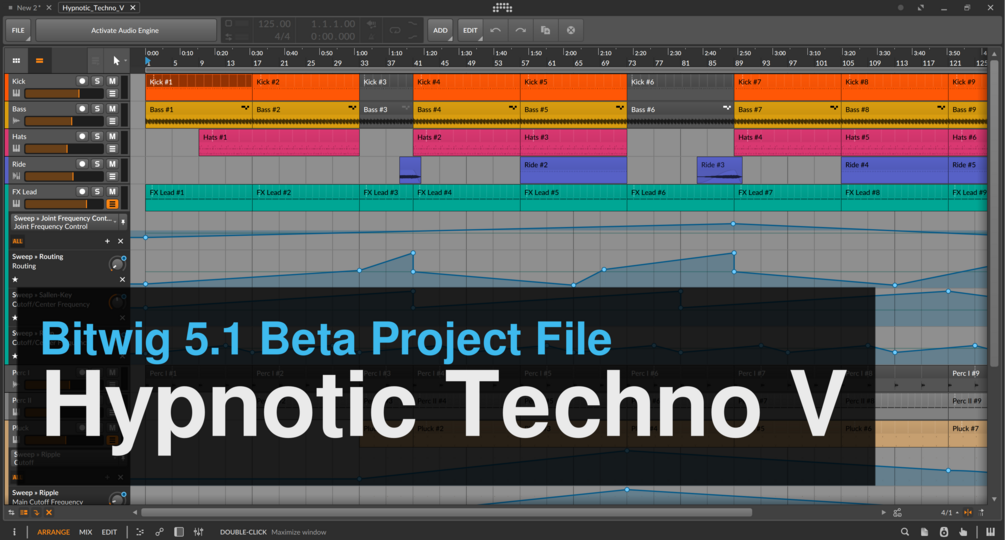Adjust the FX Lead track volume slider

click(x=64, y=204)
